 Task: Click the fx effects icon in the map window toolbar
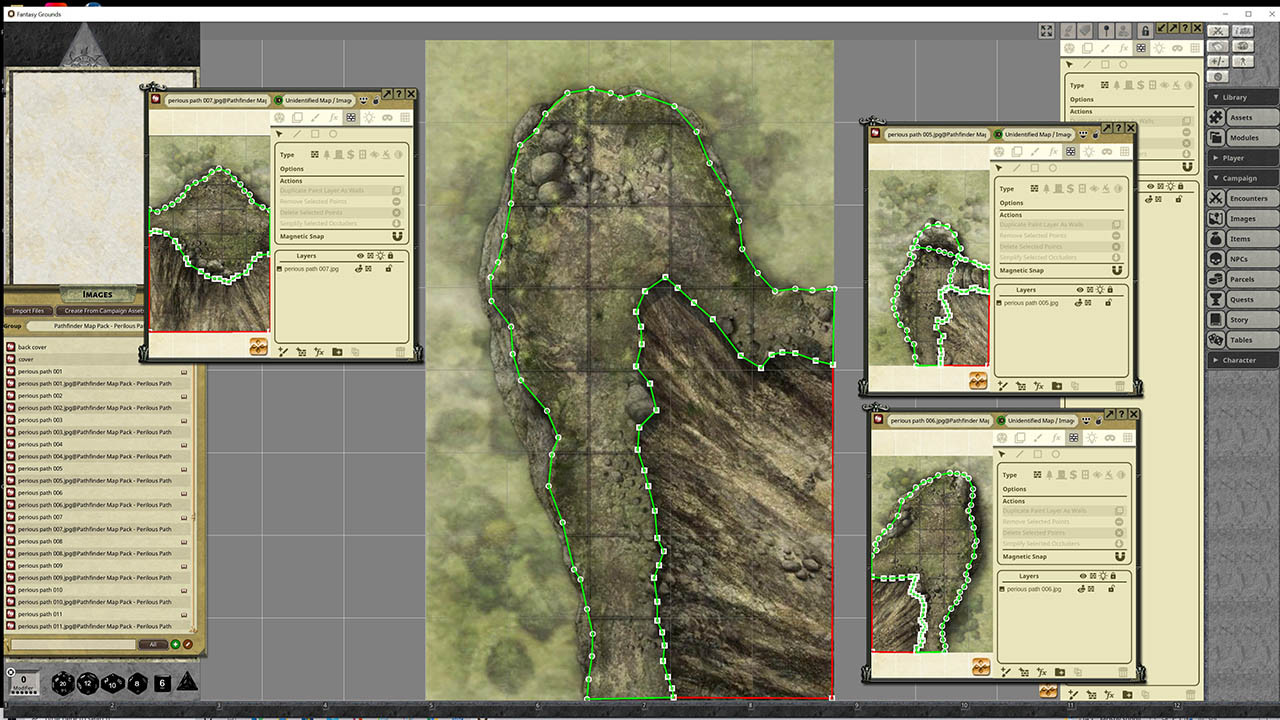point(333,117)
